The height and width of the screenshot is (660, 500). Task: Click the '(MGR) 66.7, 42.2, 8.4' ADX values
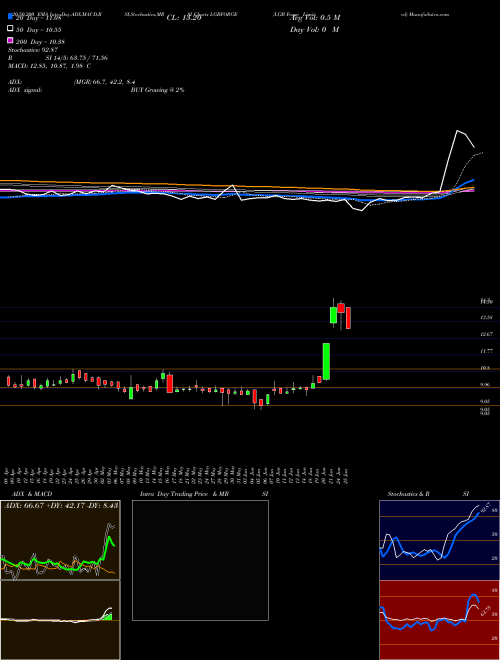pos(104,82)
